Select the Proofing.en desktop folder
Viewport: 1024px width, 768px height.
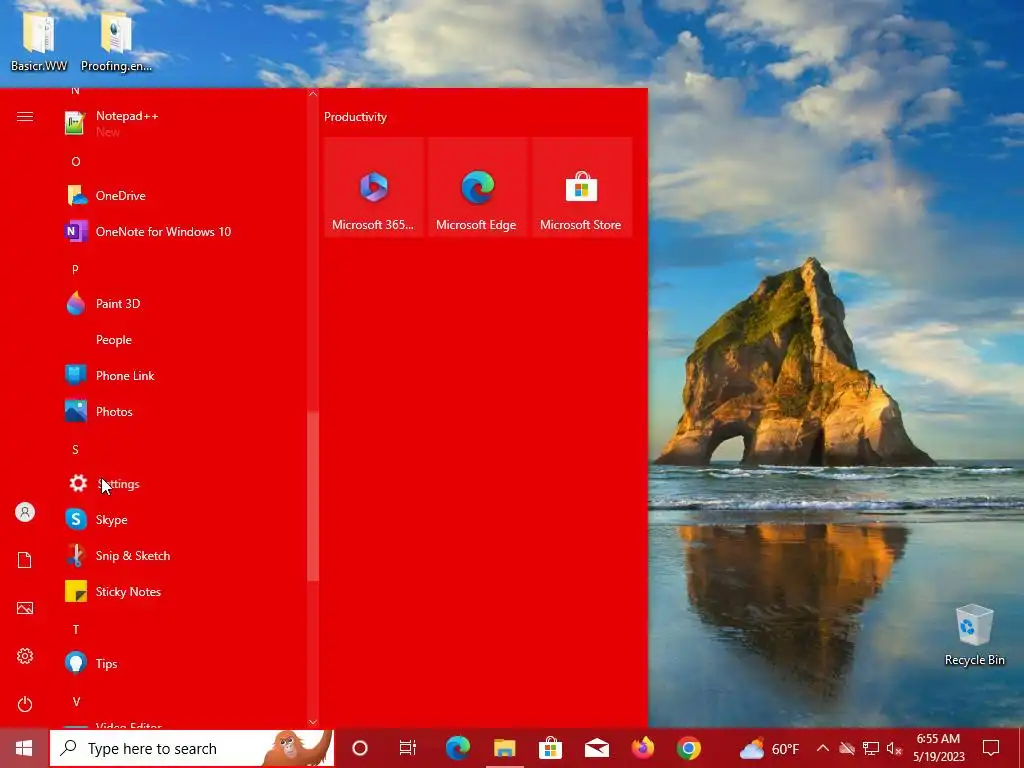tap(116, 42)
